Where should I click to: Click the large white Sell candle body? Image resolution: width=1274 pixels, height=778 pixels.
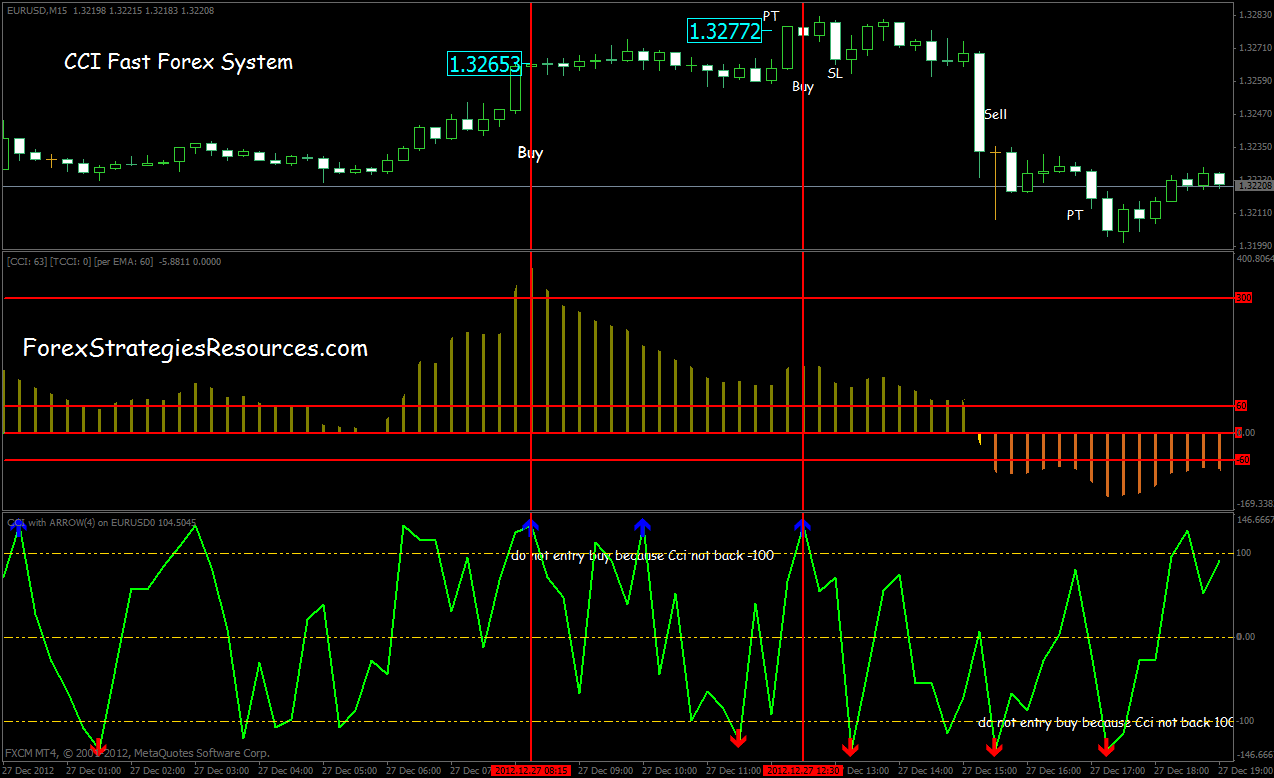coord(980,102)
